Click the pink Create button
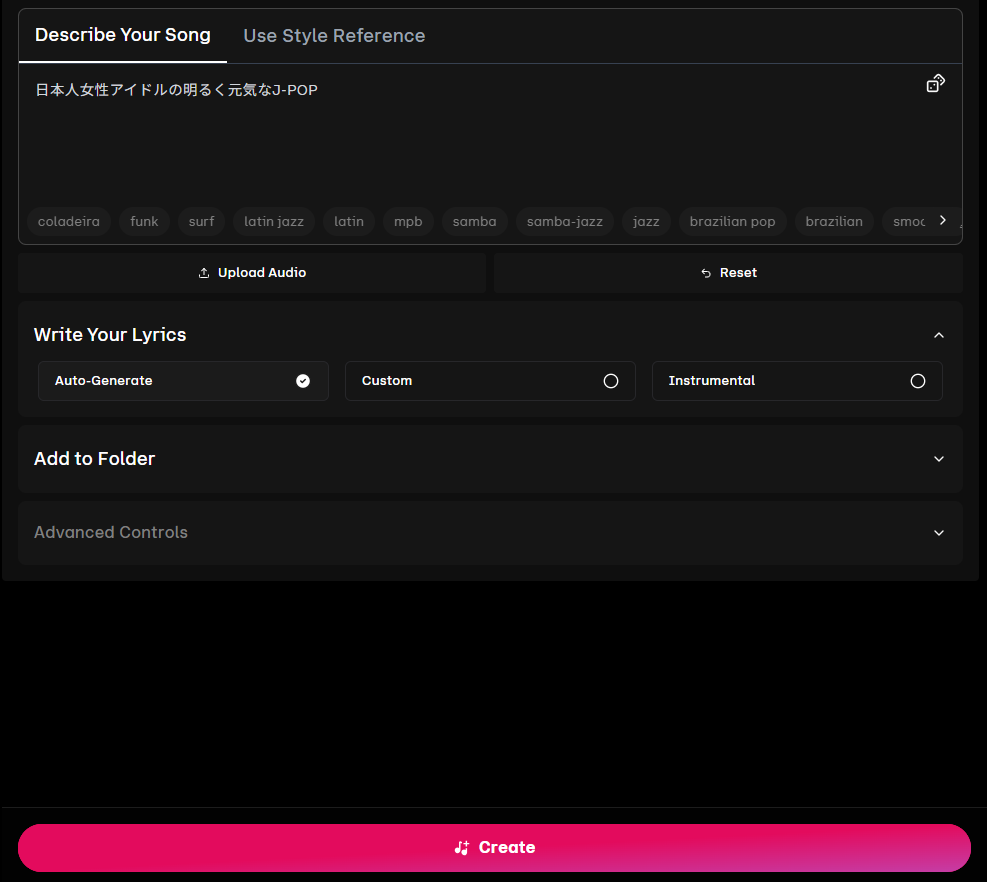987x882 pixels. tap(494, 847)
